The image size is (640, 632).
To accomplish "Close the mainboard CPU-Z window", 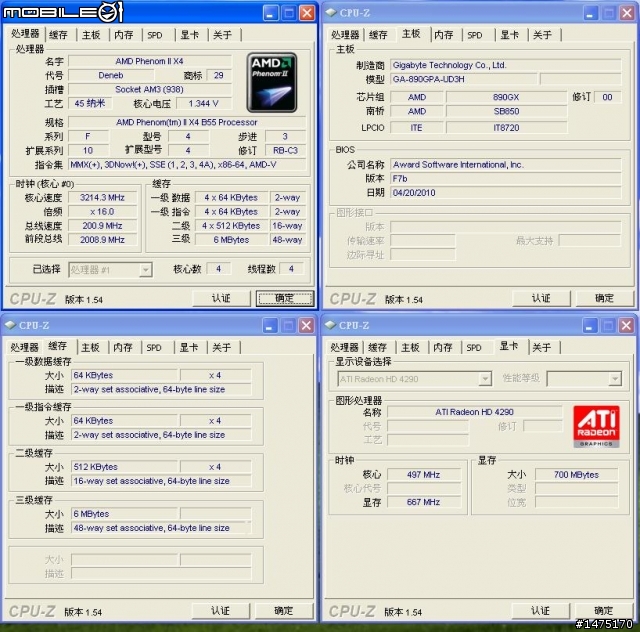I will click(x=627, y=13).
